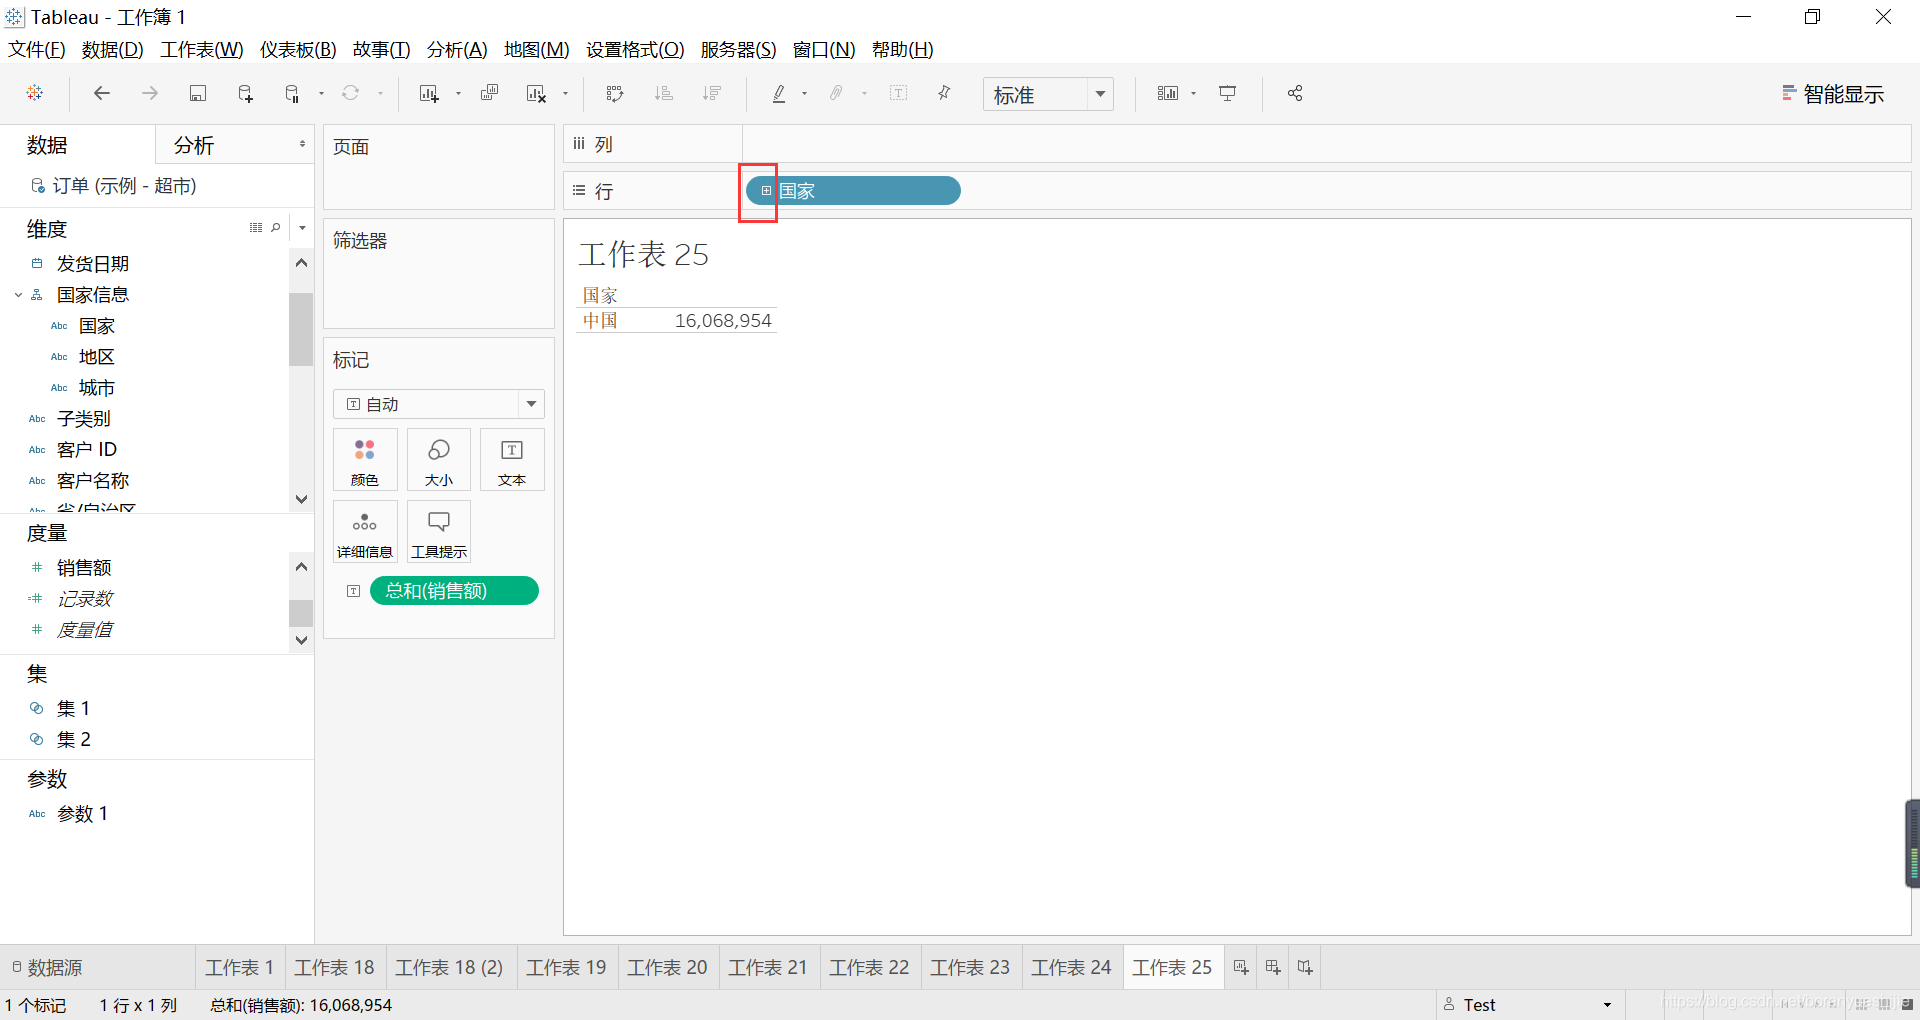This screenshot has height=1020, width=1920.
Task: Click the new worksheet toolbar icon
Action: (x=429, y=93)
